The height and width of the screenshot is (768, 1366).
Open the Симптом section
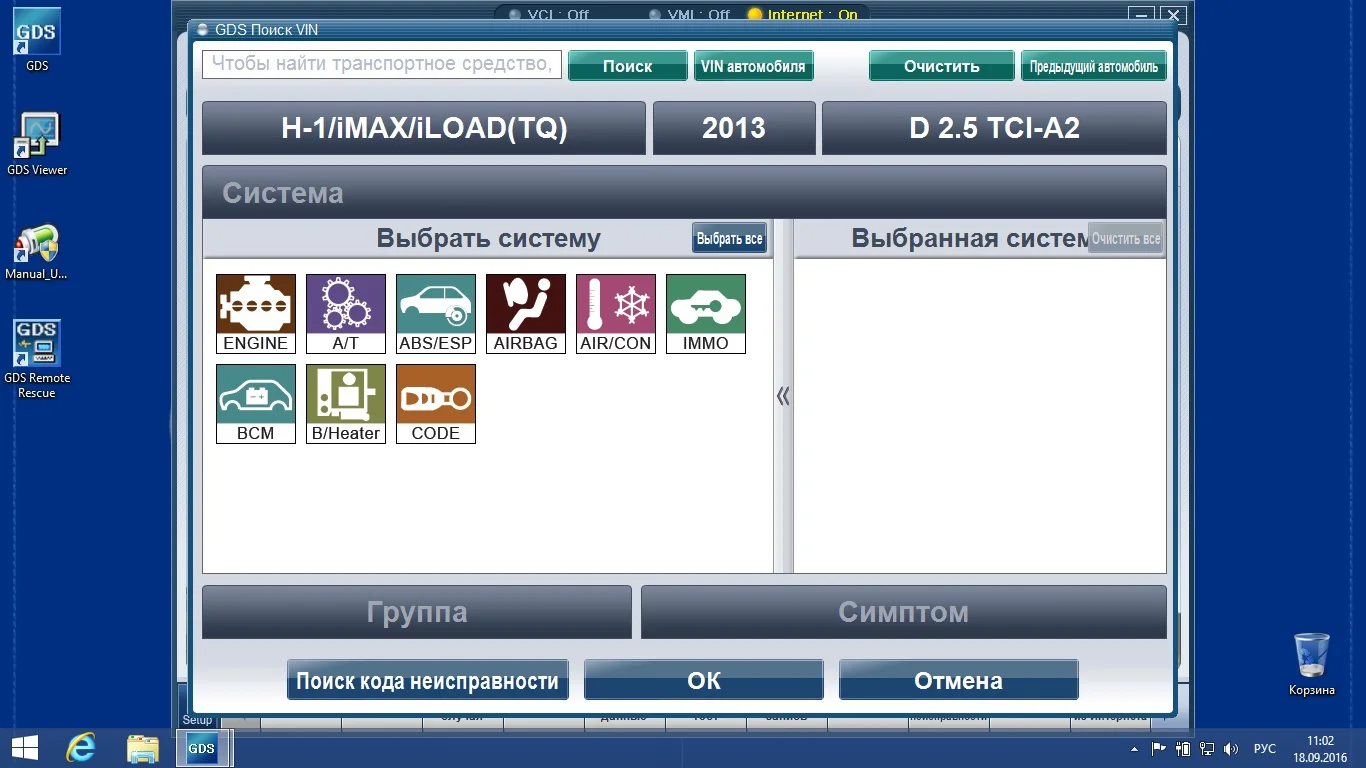[904, 612]
